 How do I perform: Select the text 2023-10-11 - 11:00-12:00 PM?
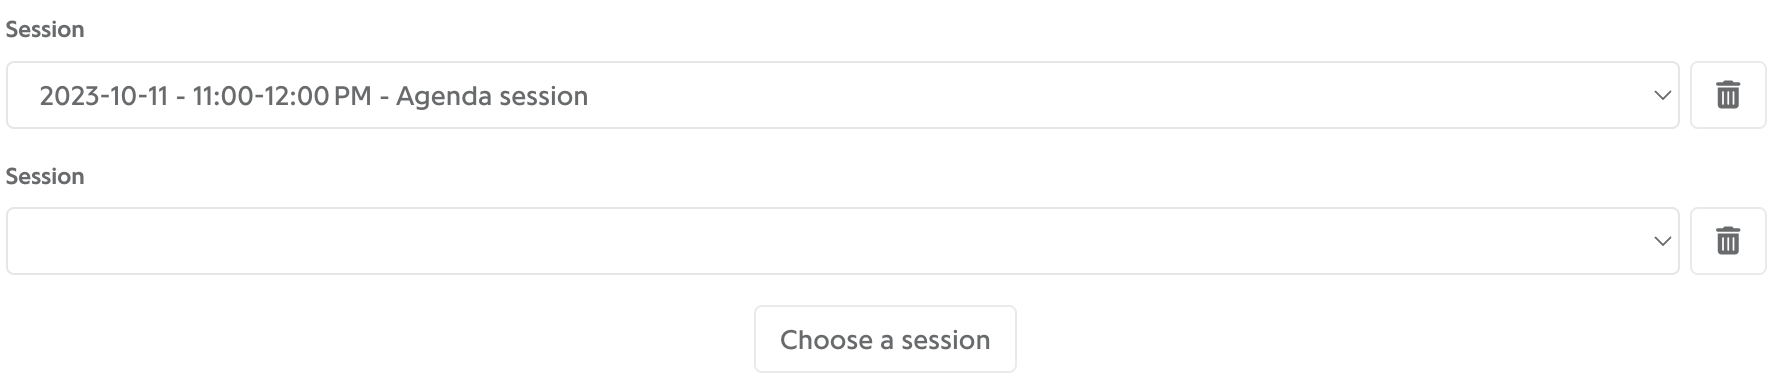click(205, 96)
